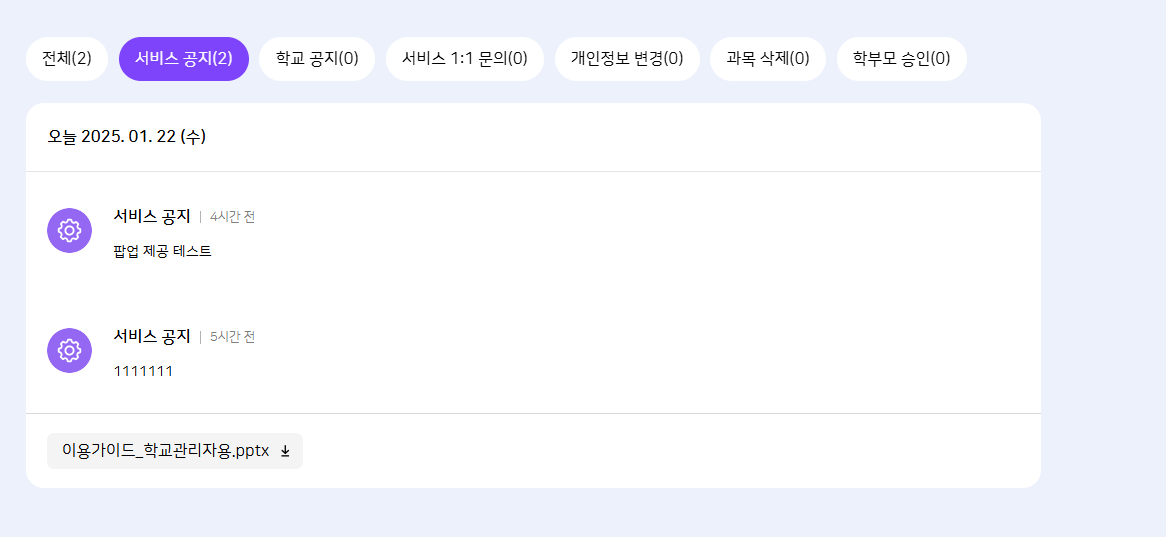Click the gear icon beside the 1111111 notice
This screenshot has width=1166, height=537.
pyautogui.click(x=69, y=351)
